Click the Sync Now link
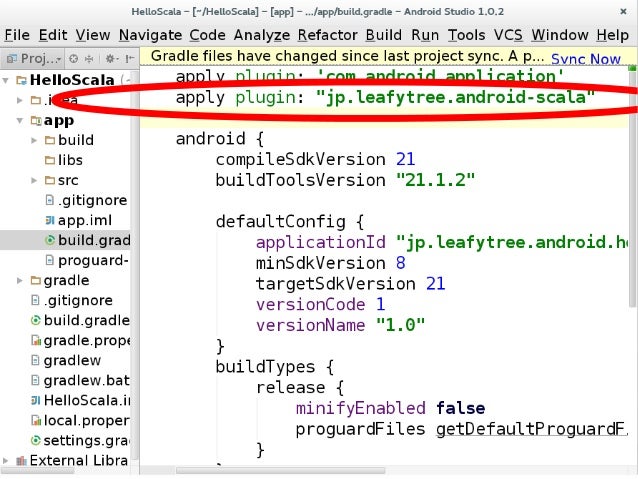The height and width of the screenshot is (479, 638). pos(586,59)
